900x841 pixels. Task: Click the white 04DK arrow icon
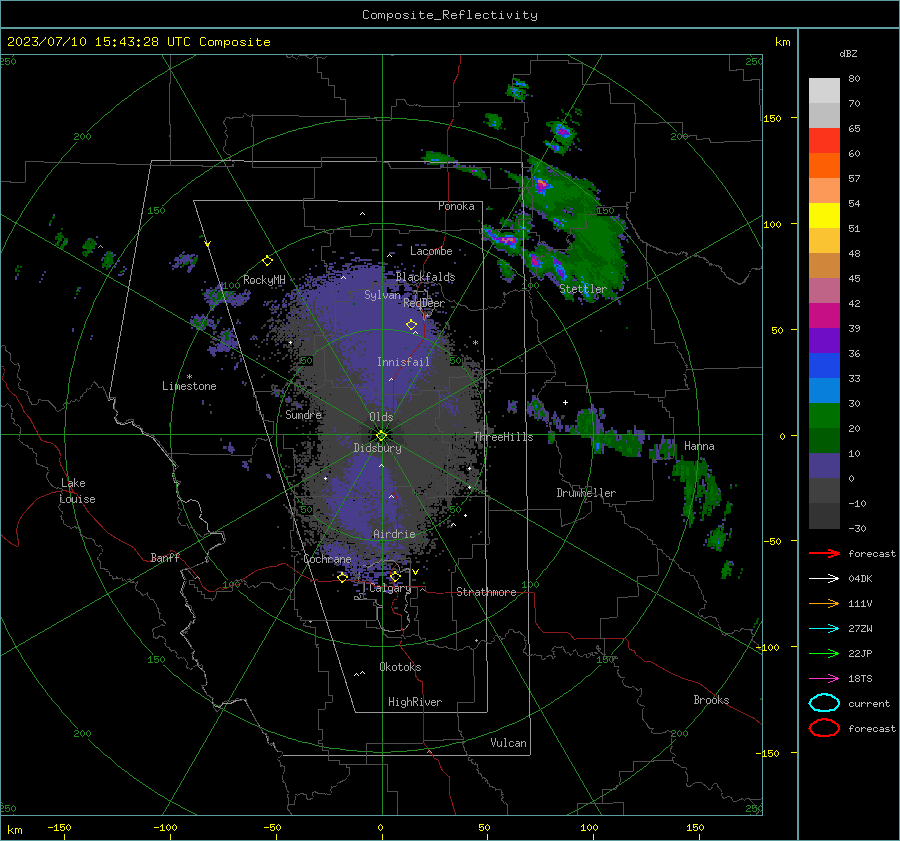tap(824, 578)
